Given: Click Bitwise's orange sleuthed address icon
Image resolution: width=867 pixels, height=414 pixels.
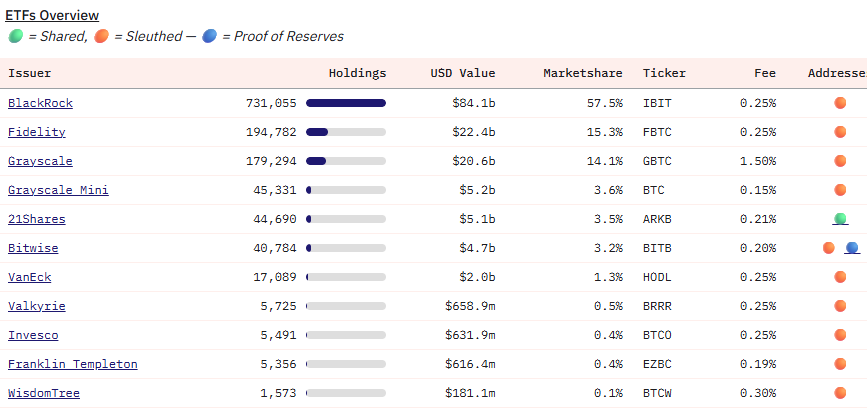Looking at the screenshot, I should pos(828,248).
